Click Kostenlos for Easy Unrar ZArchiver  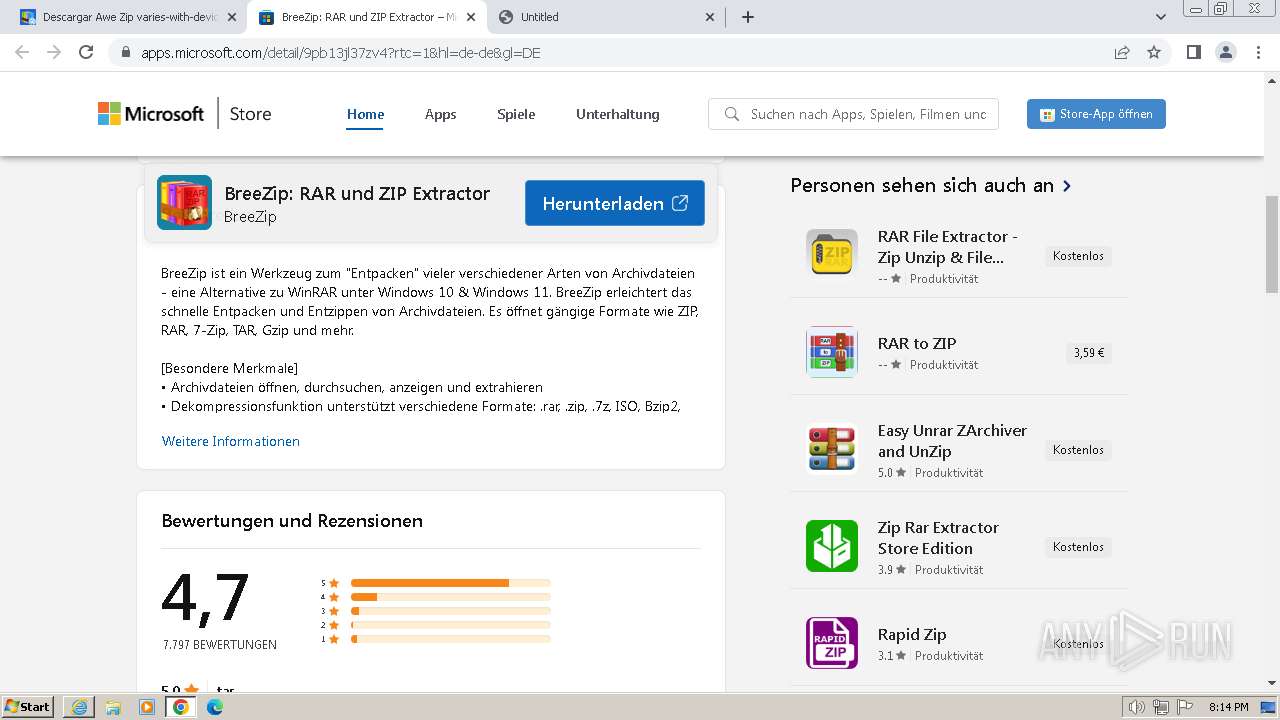pyautogui.click(x=1078, y=450)
